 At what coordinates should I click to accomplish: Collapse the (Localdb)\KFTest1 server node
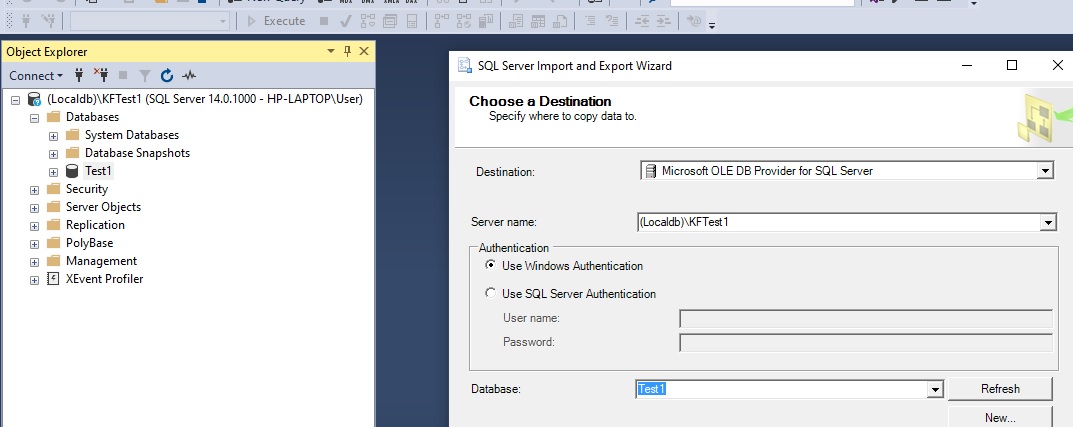16,100
